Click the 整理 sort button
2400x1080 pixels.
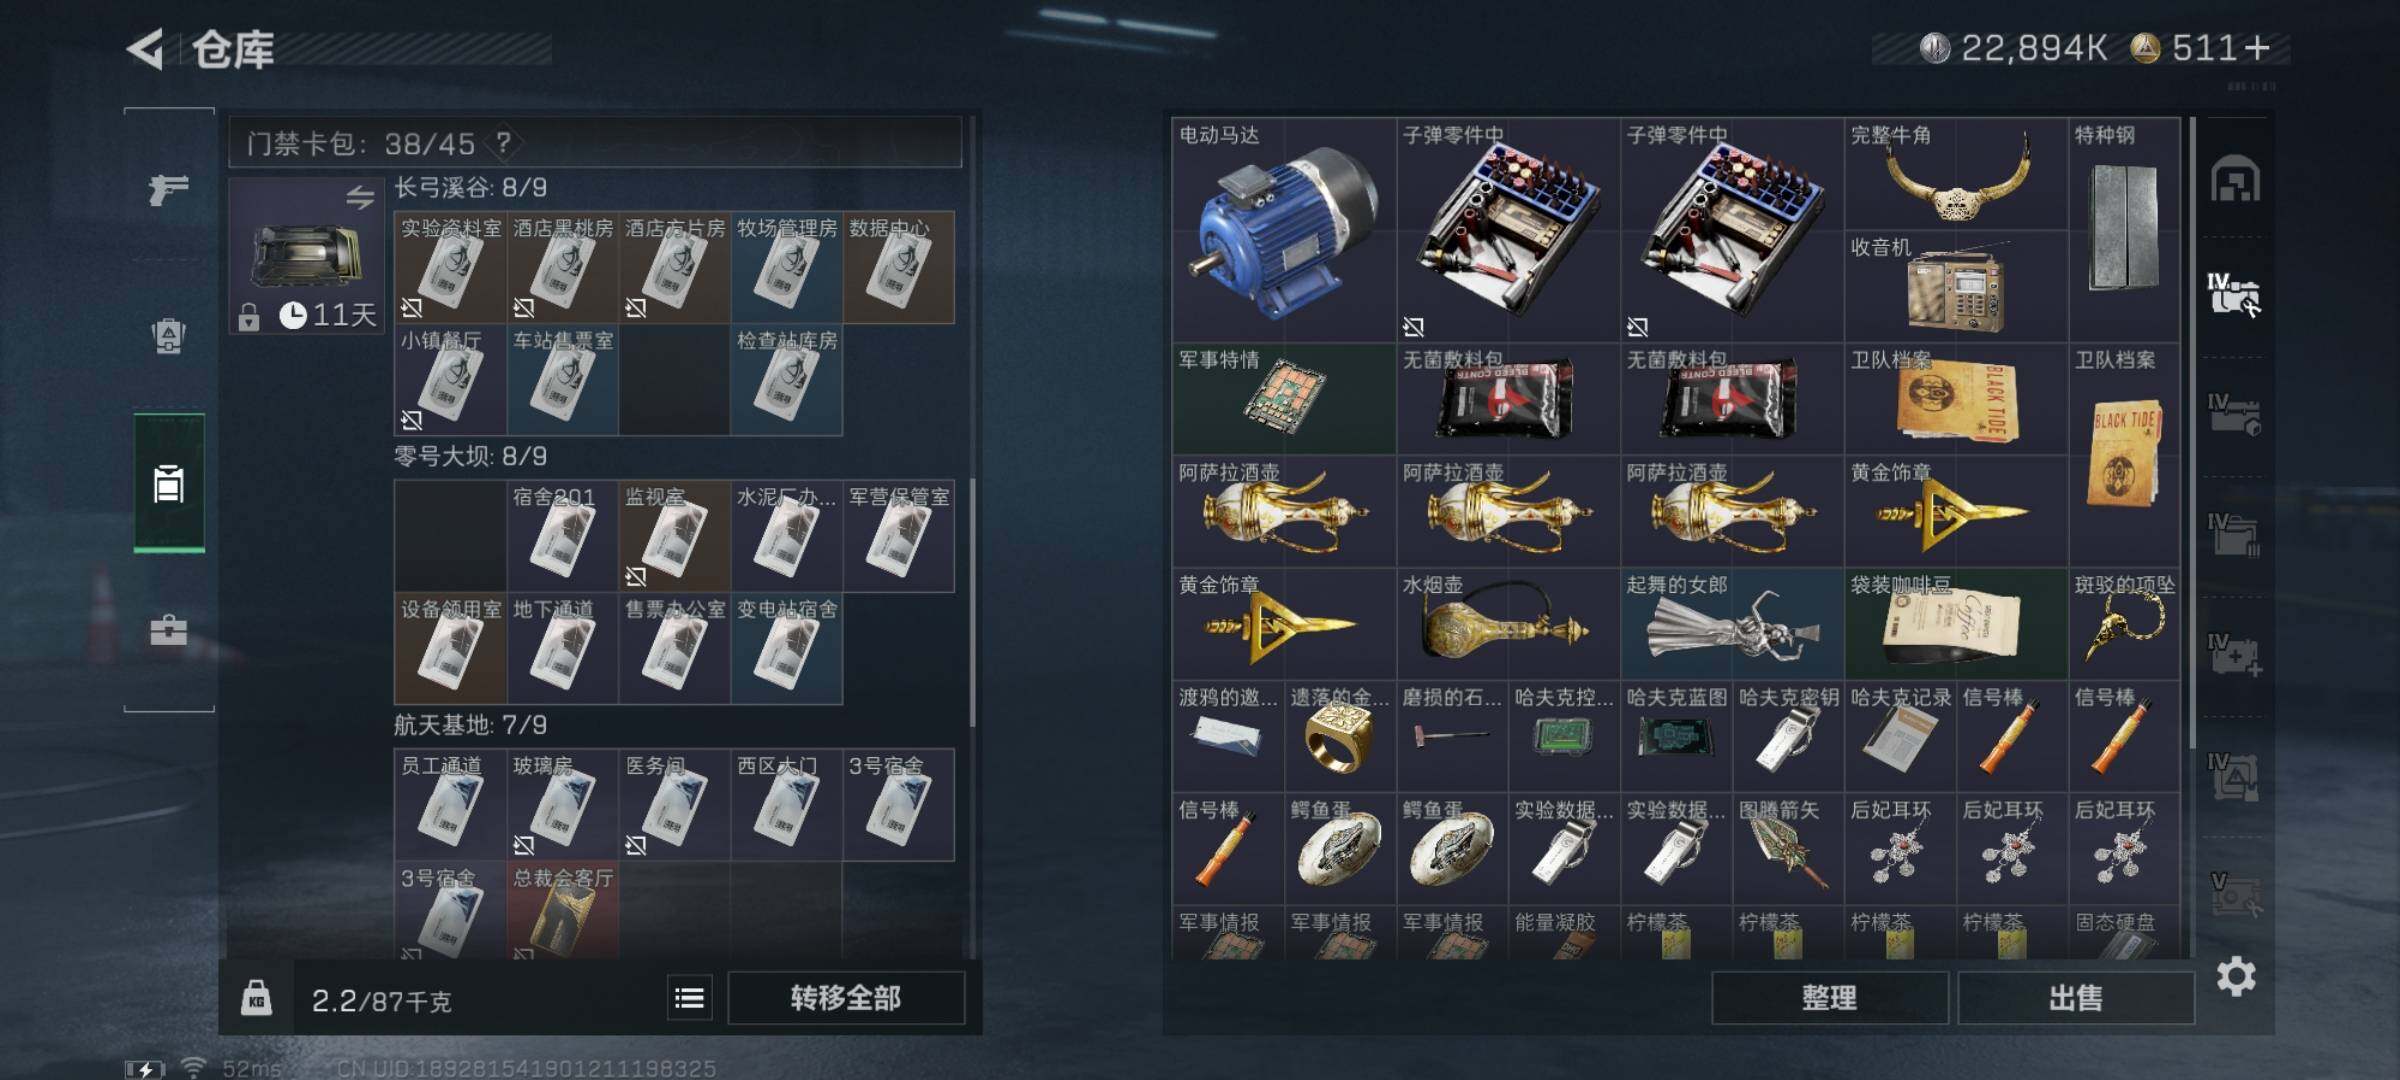(x=1829, y=997)
